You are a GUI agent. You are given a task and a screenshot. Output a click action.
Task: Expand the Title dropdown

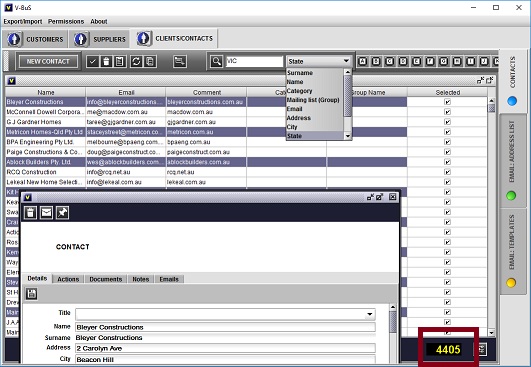pos(370,314)
